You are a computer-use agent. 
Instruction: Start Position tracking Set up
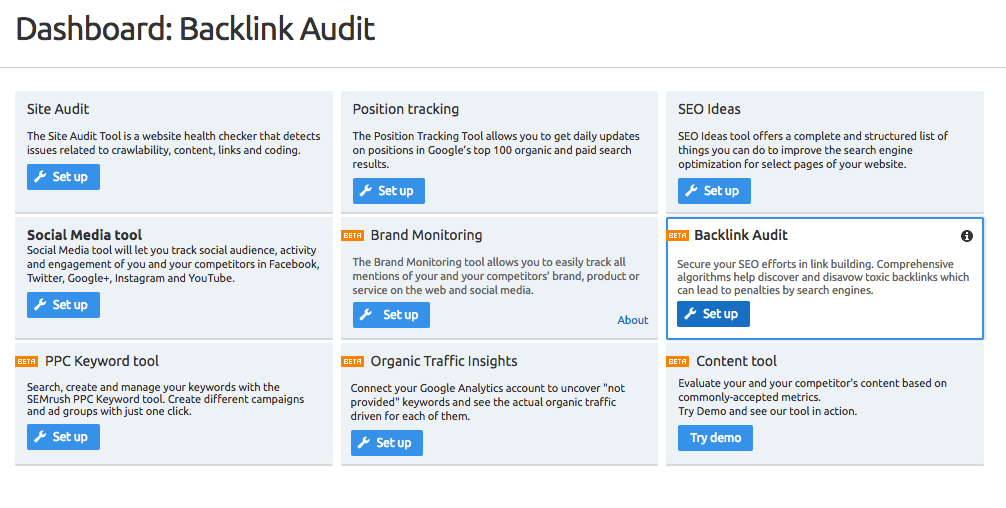389,191
